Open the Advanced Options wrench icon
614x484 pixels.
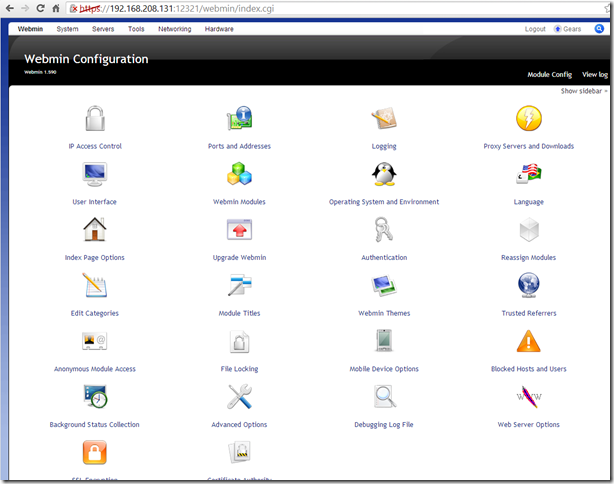tap(239, 397)
